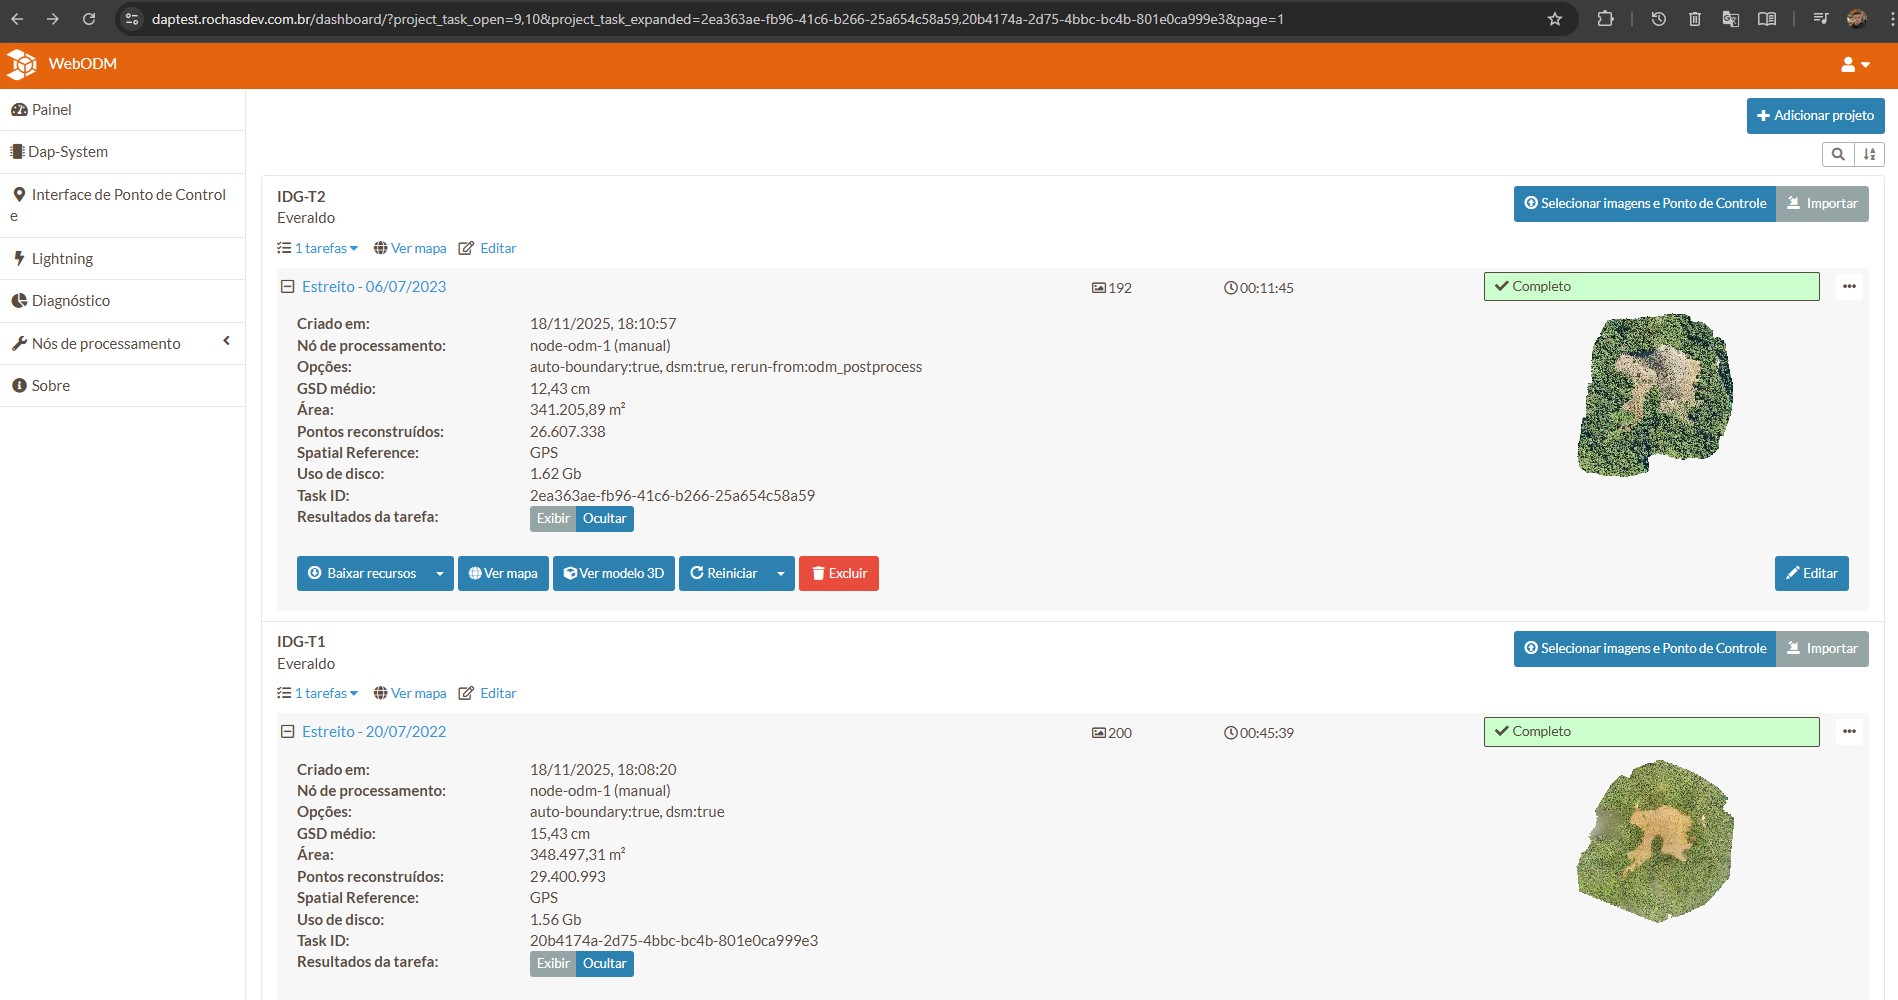Viewport: 1898px width, 1000px height.
Task: Bookmark this page with star icon
Action: (x=1554, y=19)
